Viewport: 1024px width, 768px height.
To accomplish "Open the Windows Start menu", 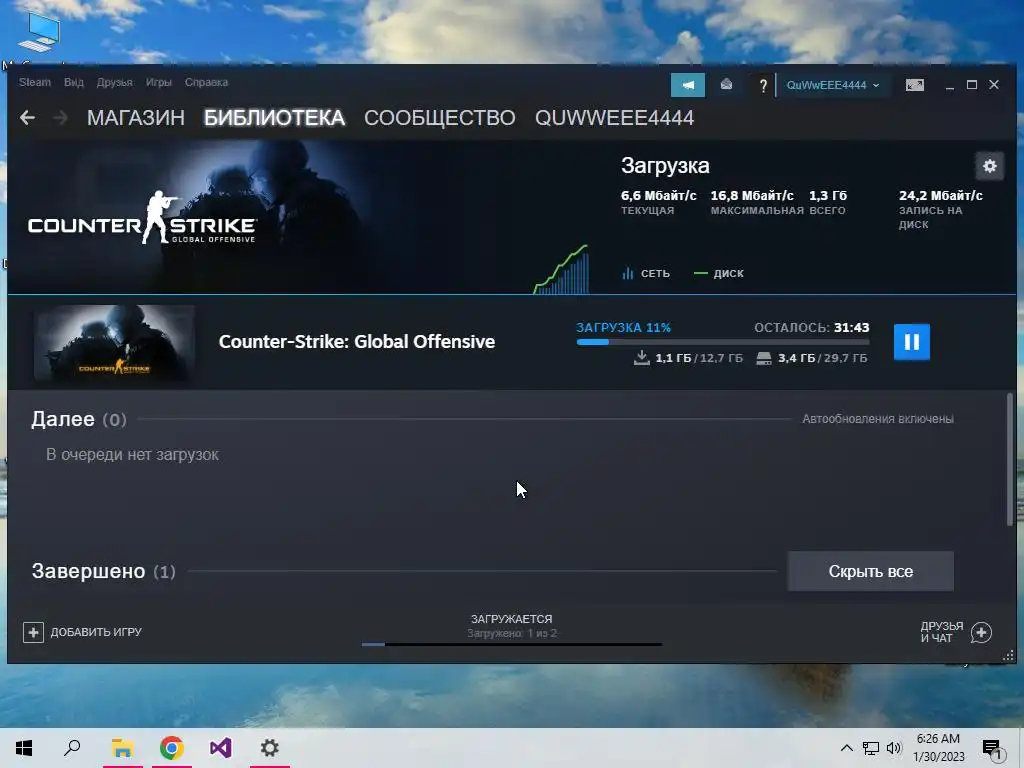I will (24, 748).
